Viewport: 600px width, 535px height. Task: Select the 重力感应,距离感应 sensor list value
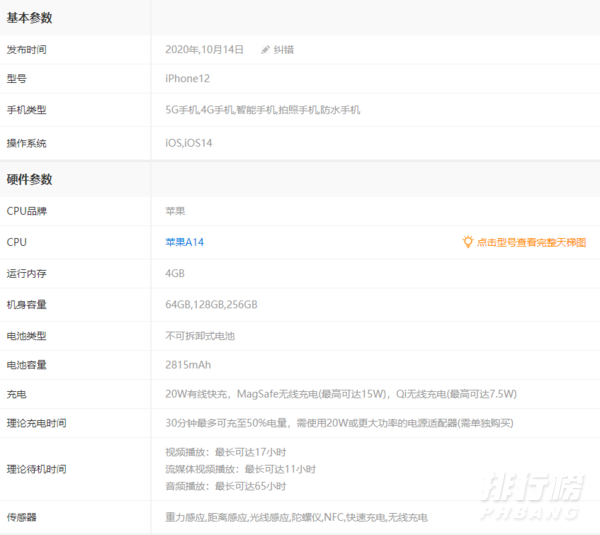297,518
